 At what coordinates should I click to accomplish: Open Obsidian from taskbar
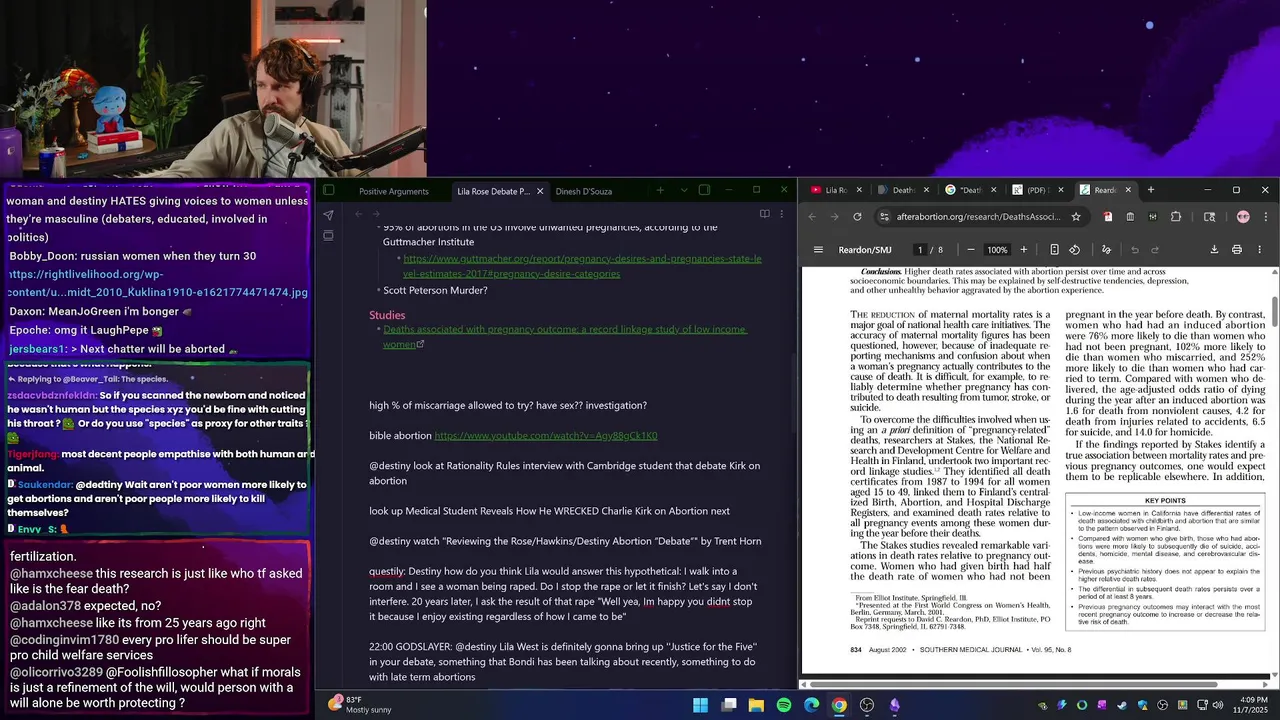(894, 705)
